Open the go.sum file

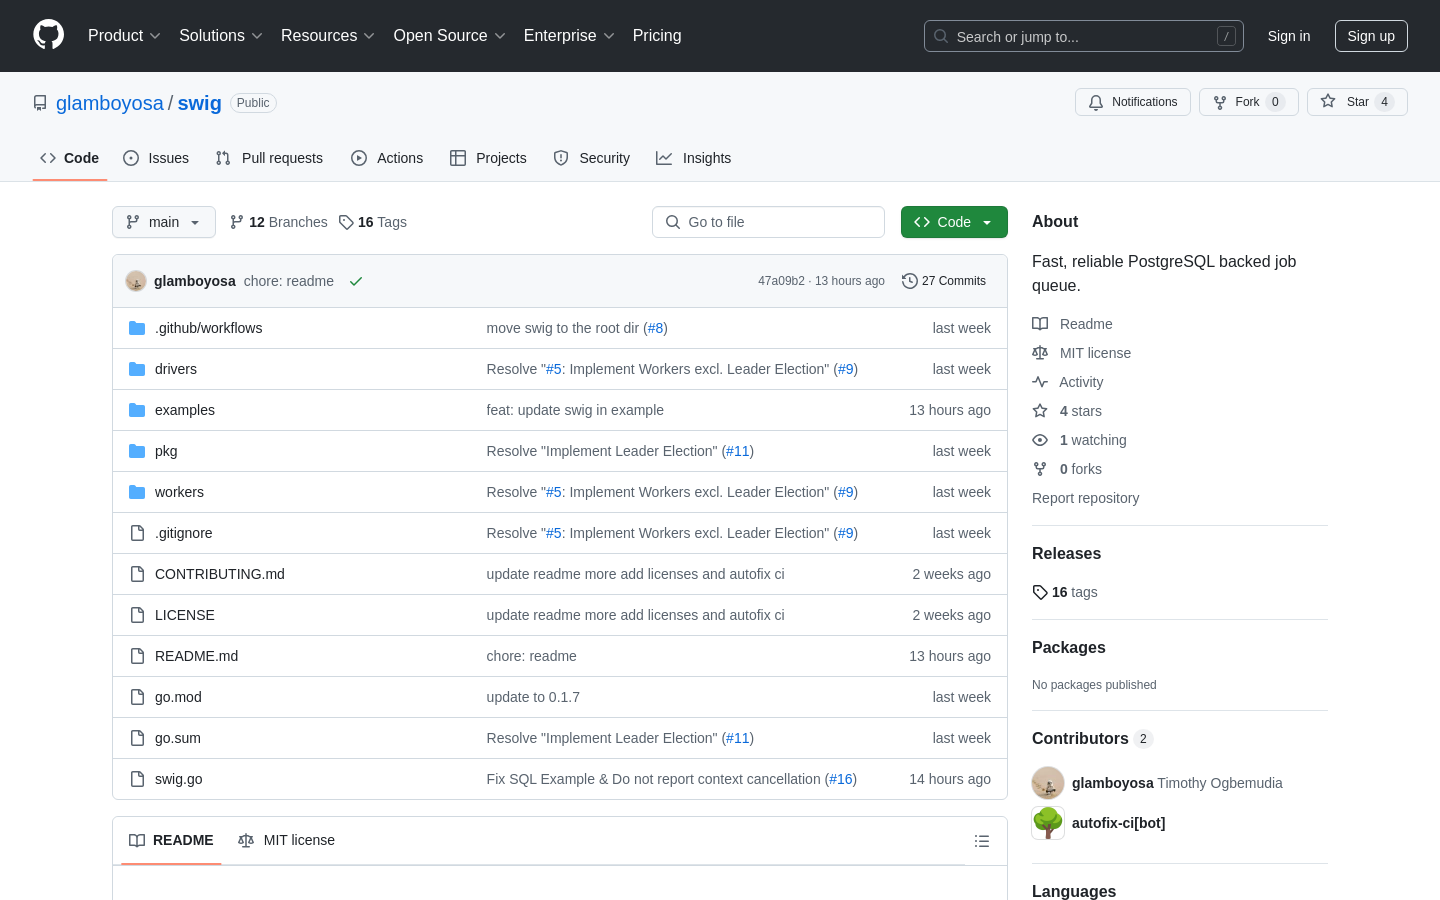tap(178, 738)
